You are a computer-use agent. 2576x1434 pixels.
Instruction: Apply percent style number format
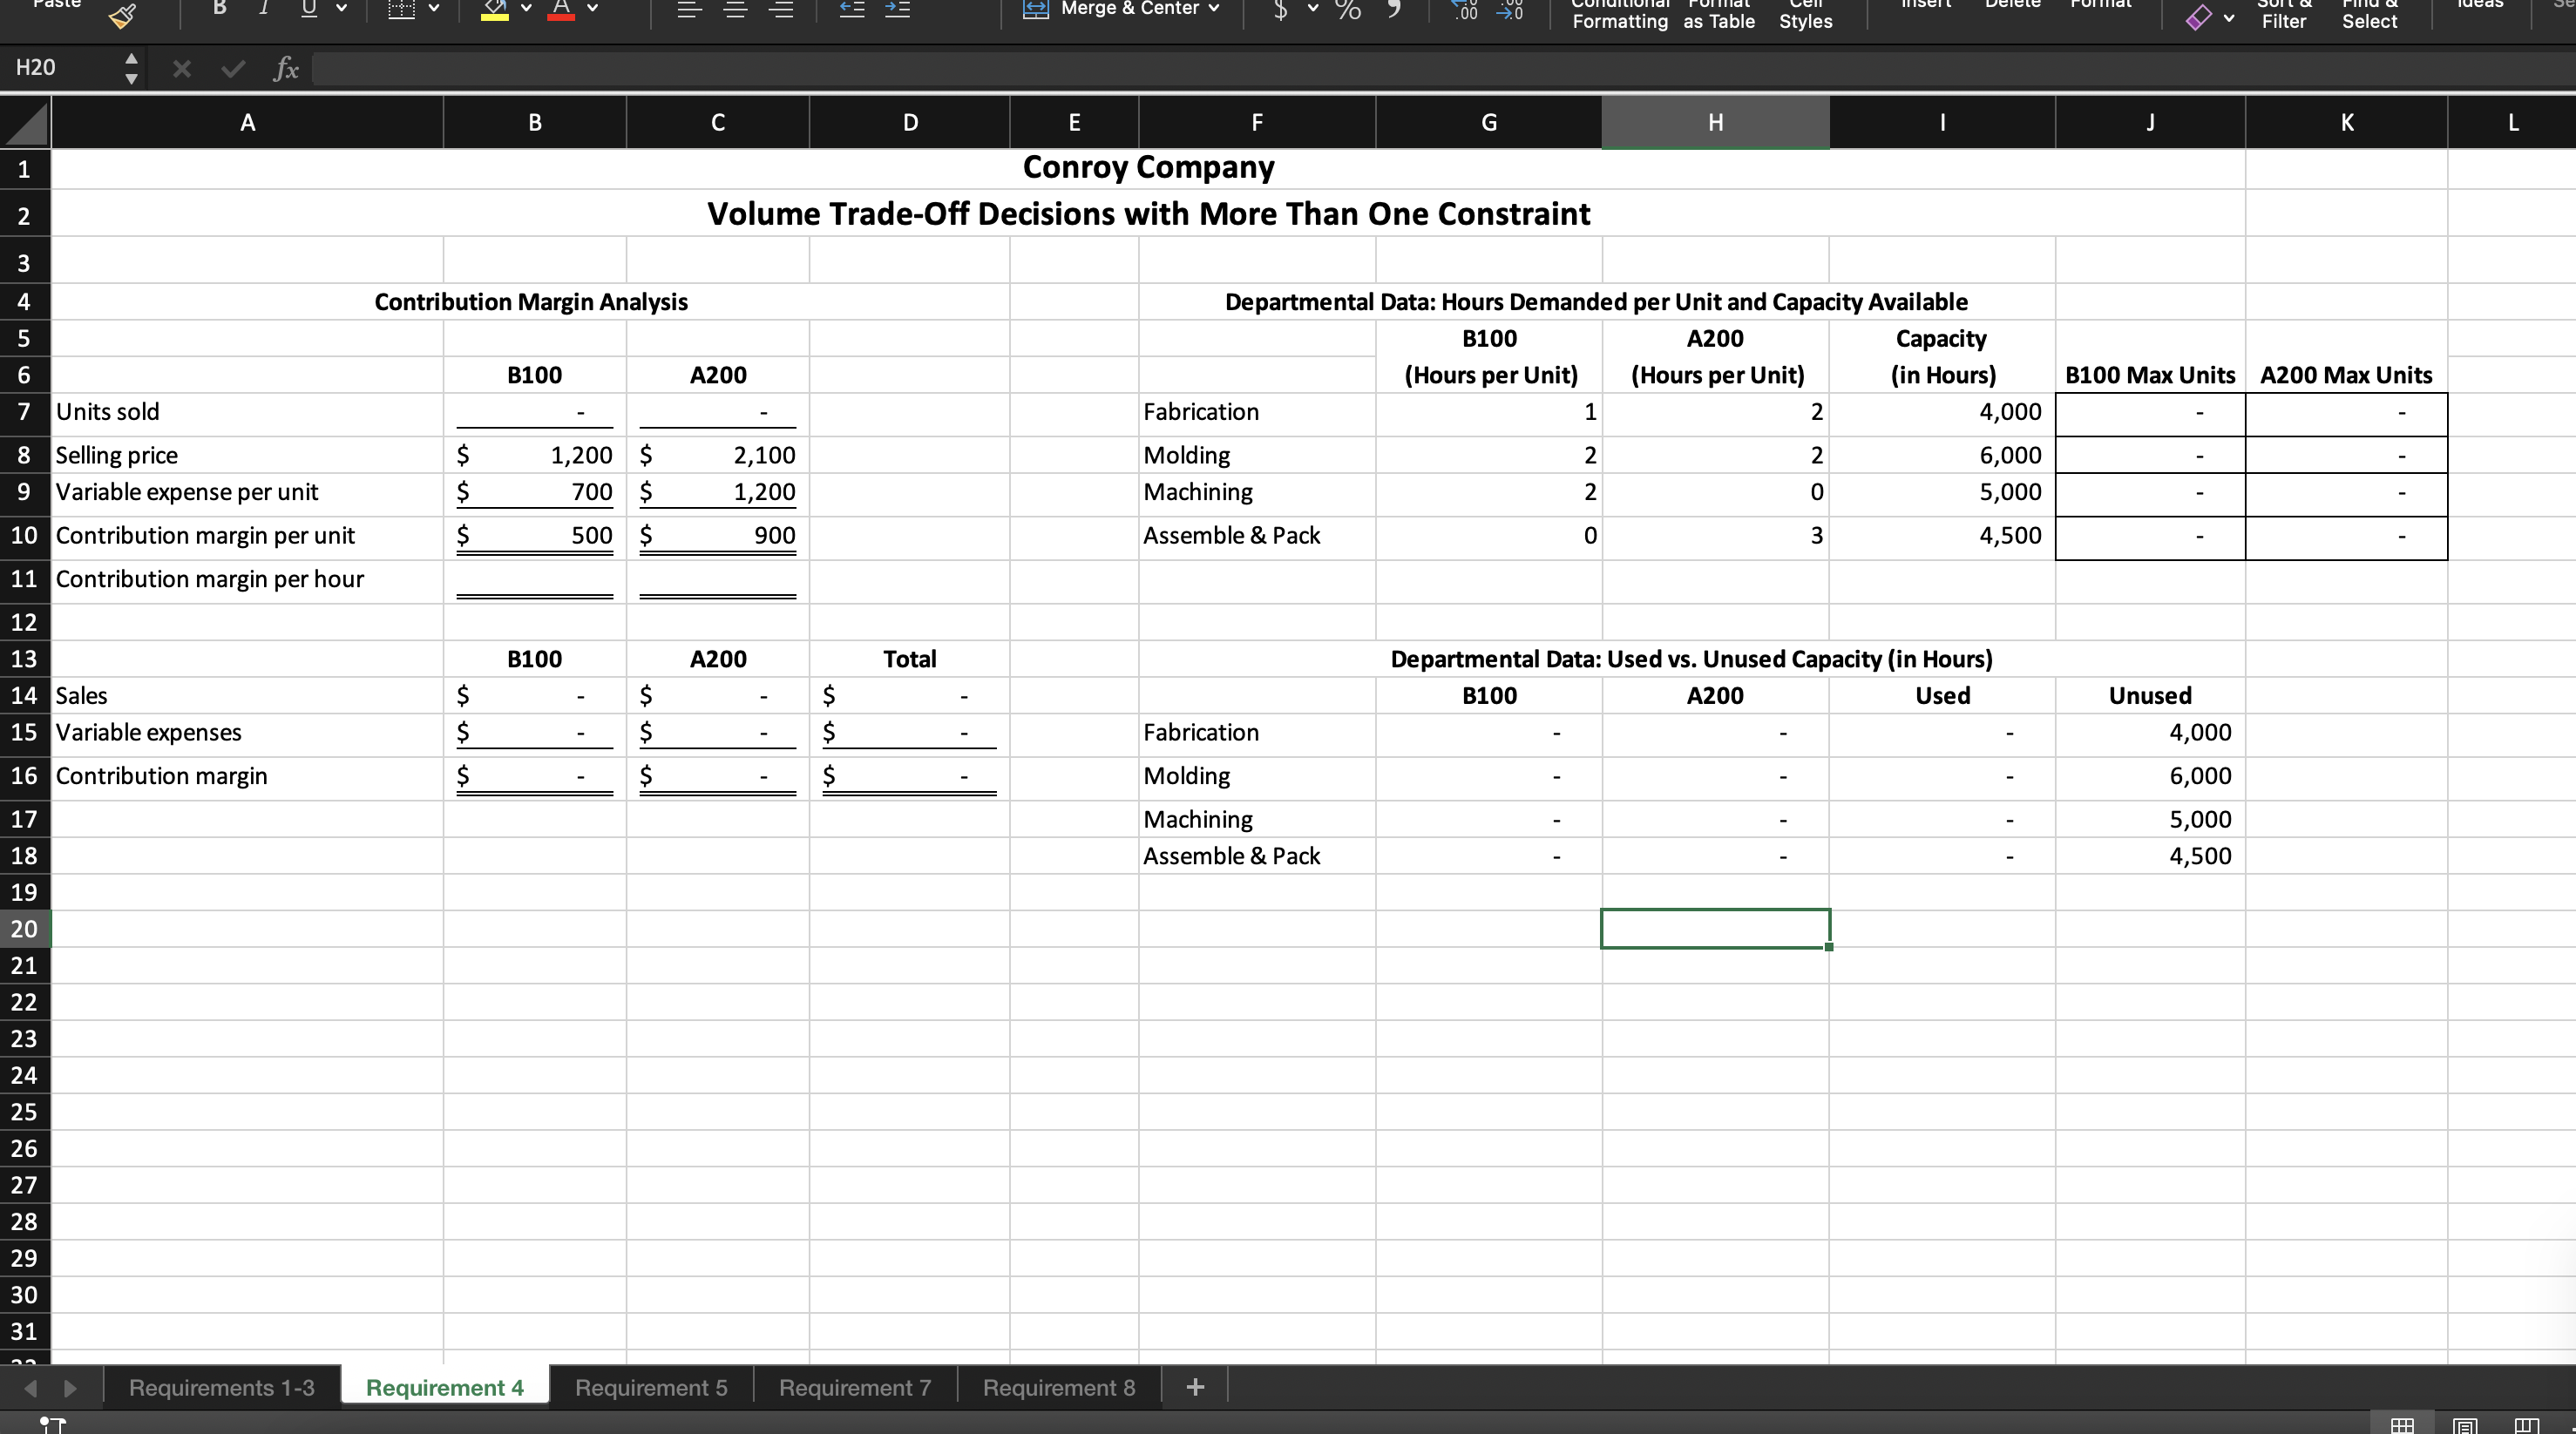click(x=1348, y=10)
